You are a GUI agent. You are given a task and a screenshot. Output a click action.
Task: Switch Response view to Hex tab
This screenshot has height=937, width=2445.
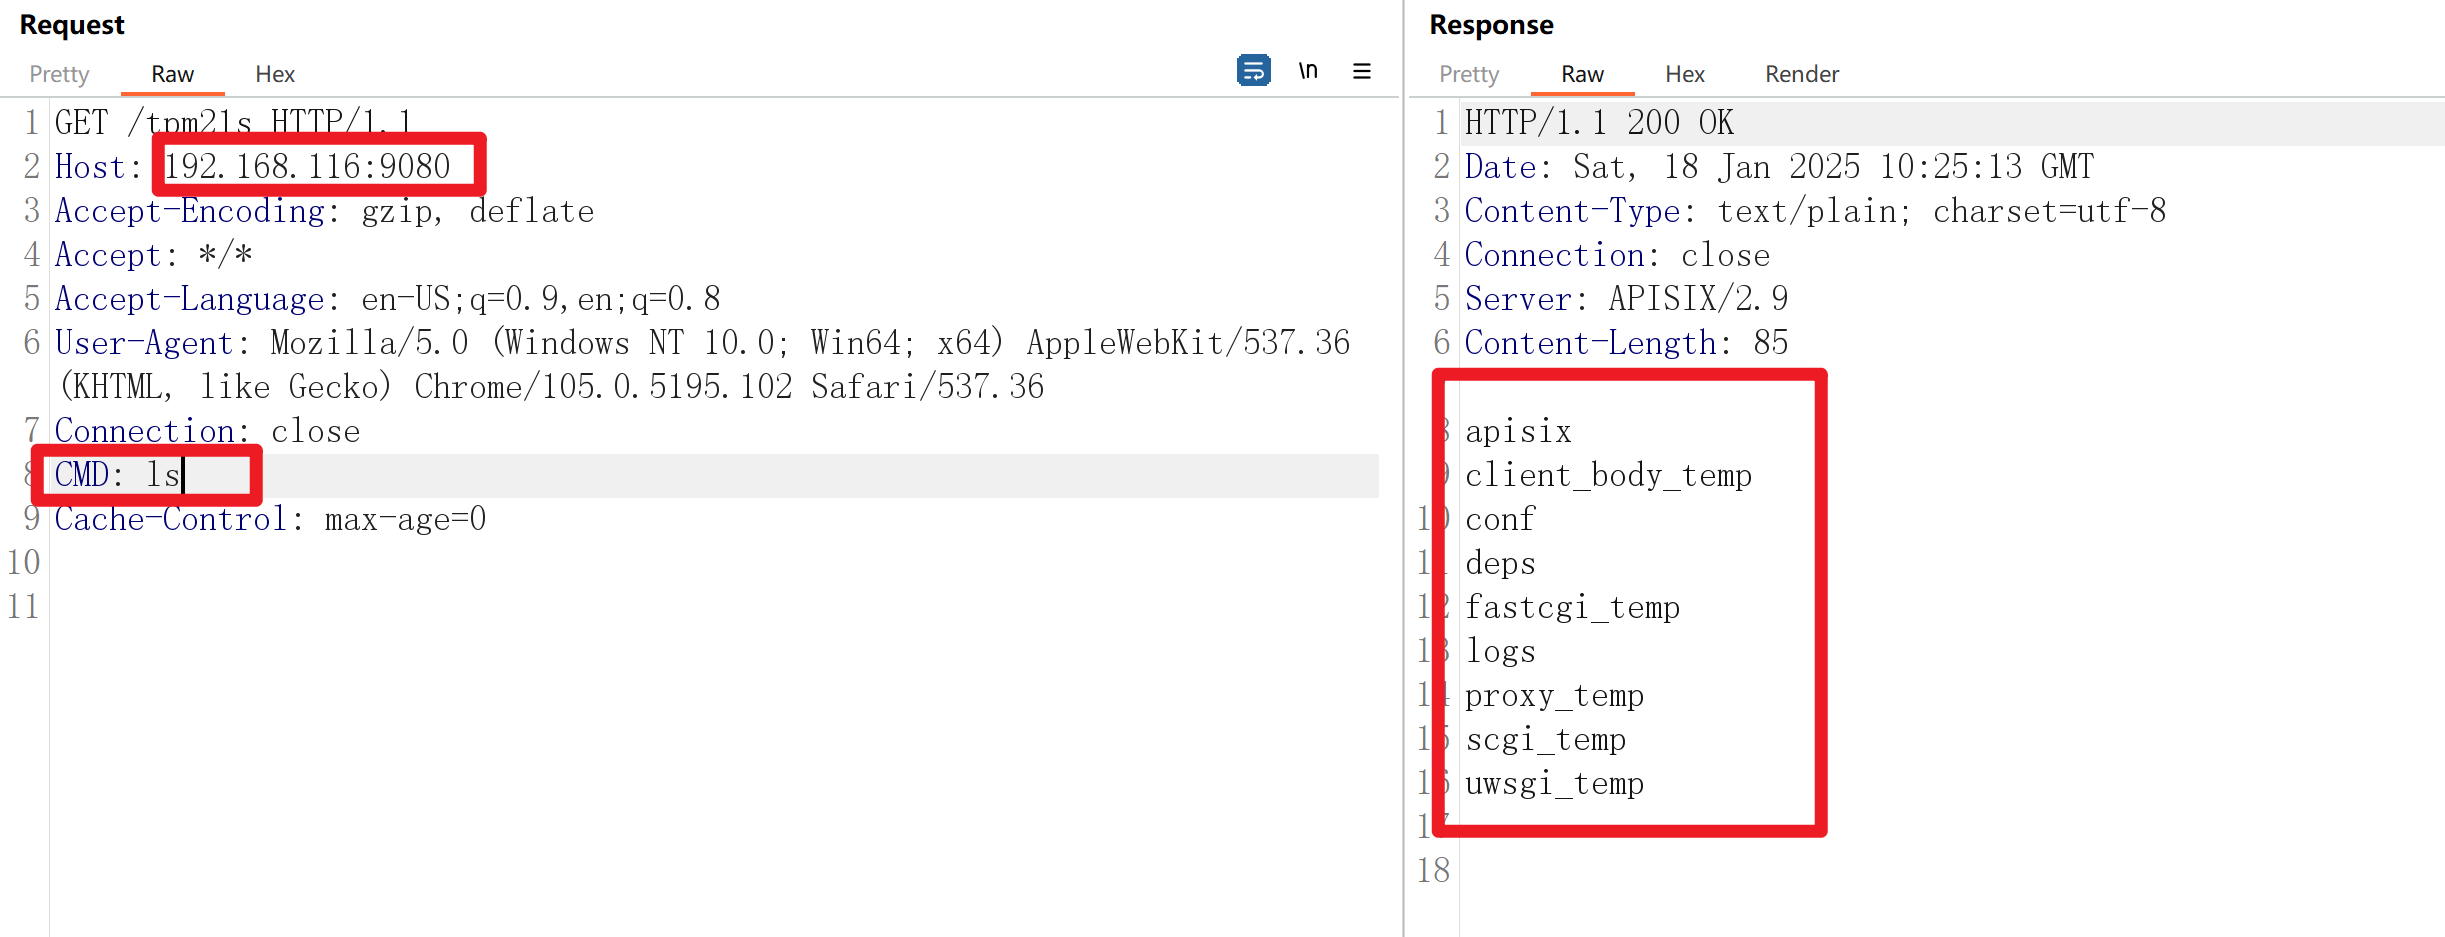click(x=1685, y=74)
